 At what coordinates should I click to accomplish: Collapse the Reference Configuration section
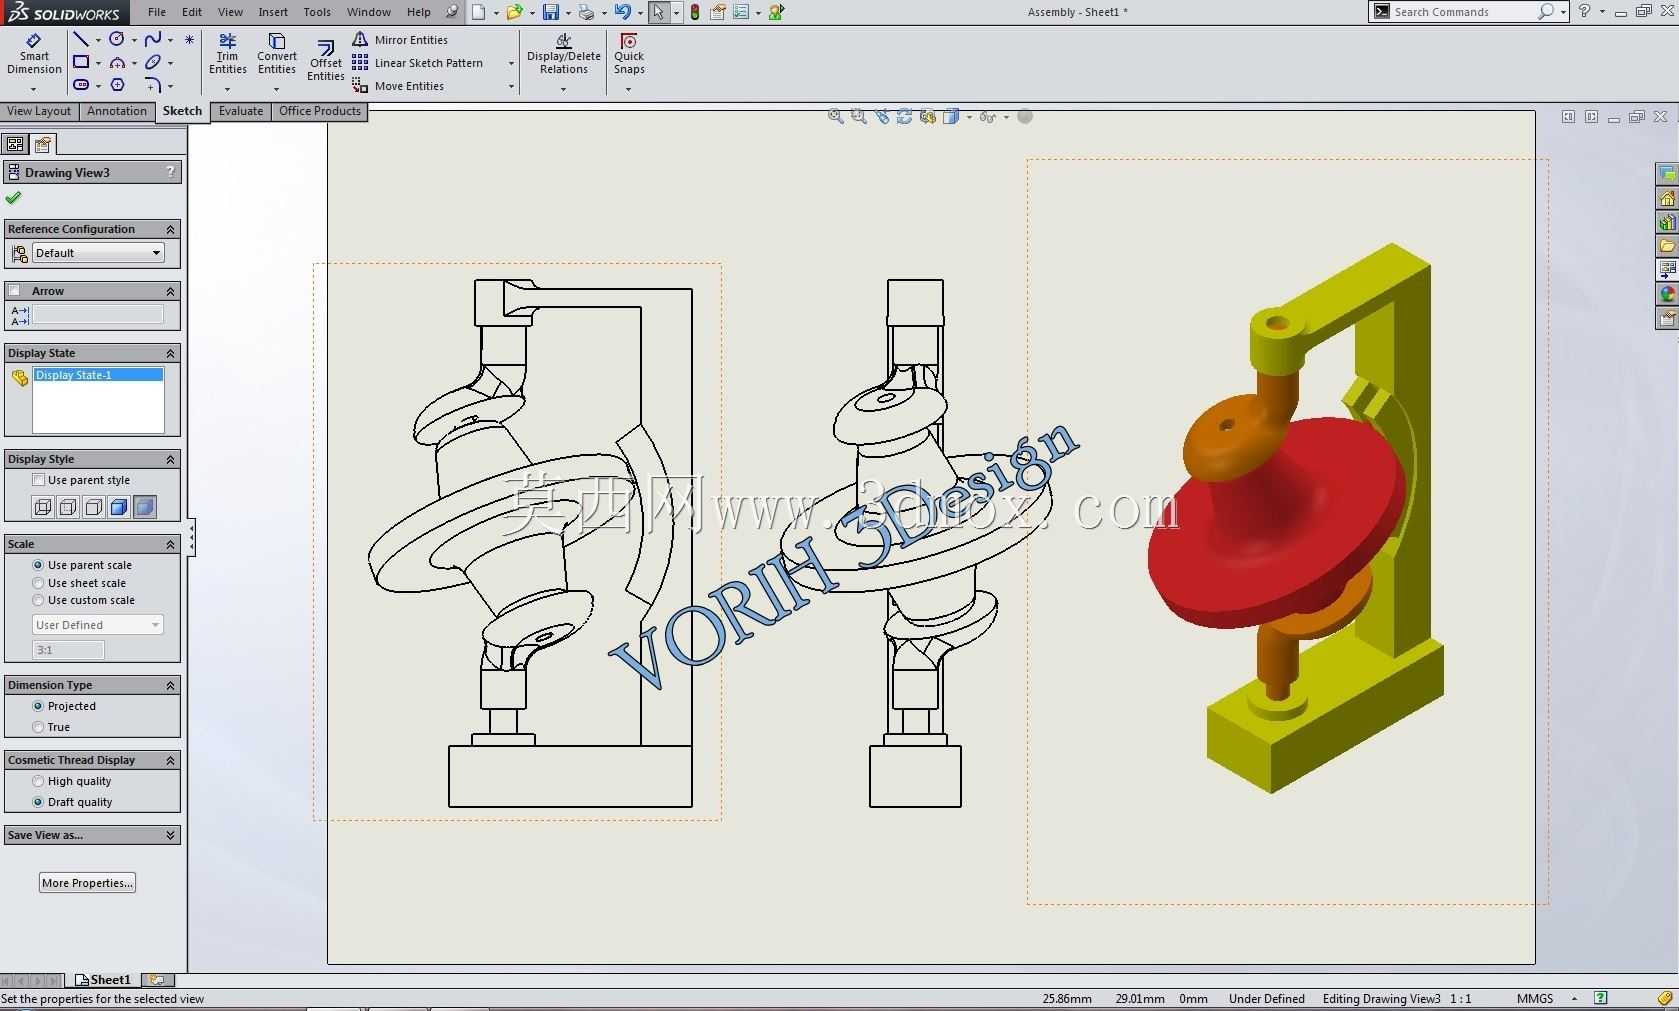point(170,229)
